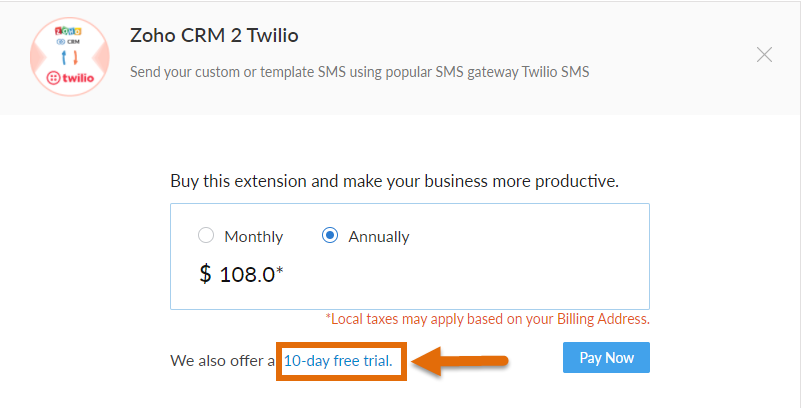Click the Pay Now button
The width and height of the screenshot is (802, 408).
pos(606,357)
